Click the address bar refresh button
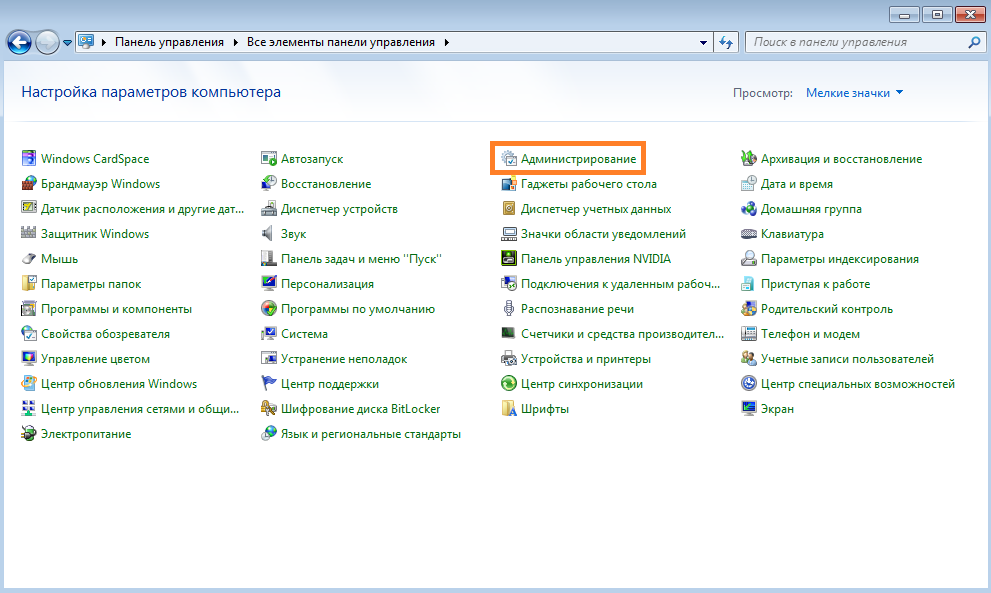Image resolution: width=991 pixels, height=593 pixels. point(726,42)
